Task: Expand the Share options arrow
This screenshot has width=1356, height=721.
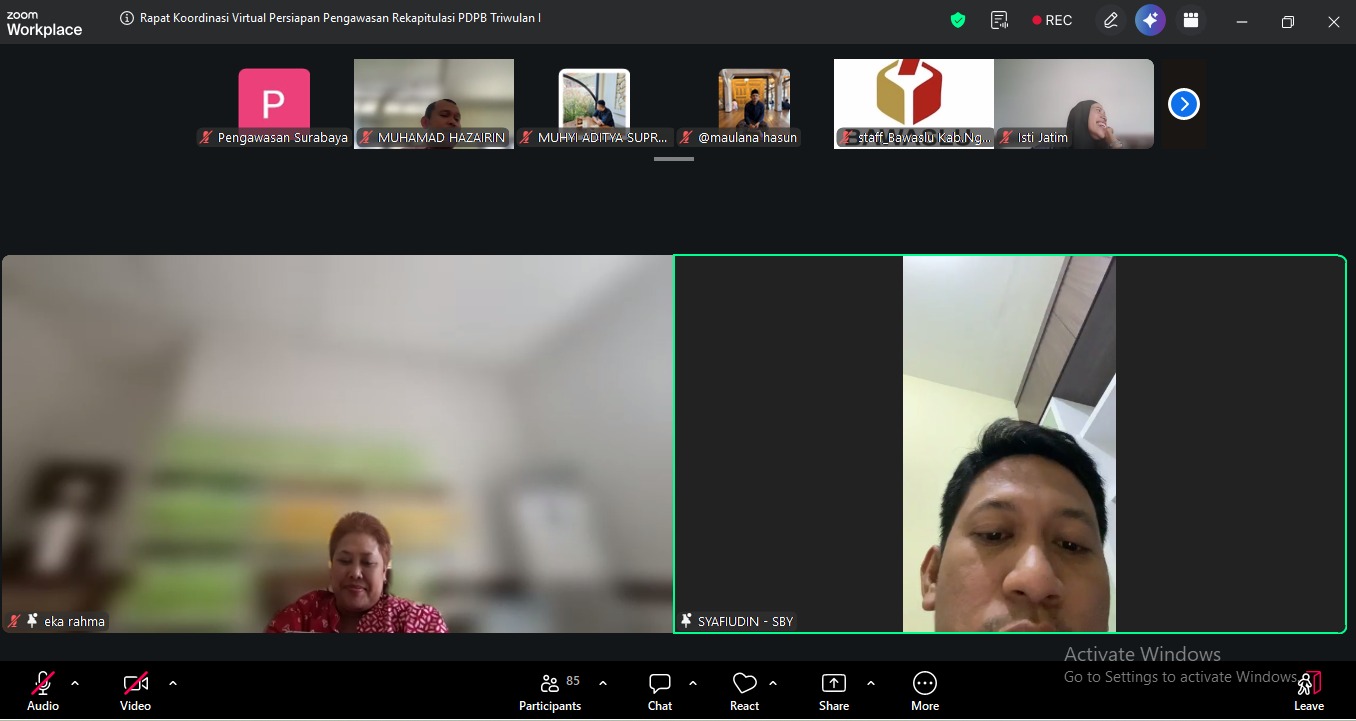Action: pos(871,683)
